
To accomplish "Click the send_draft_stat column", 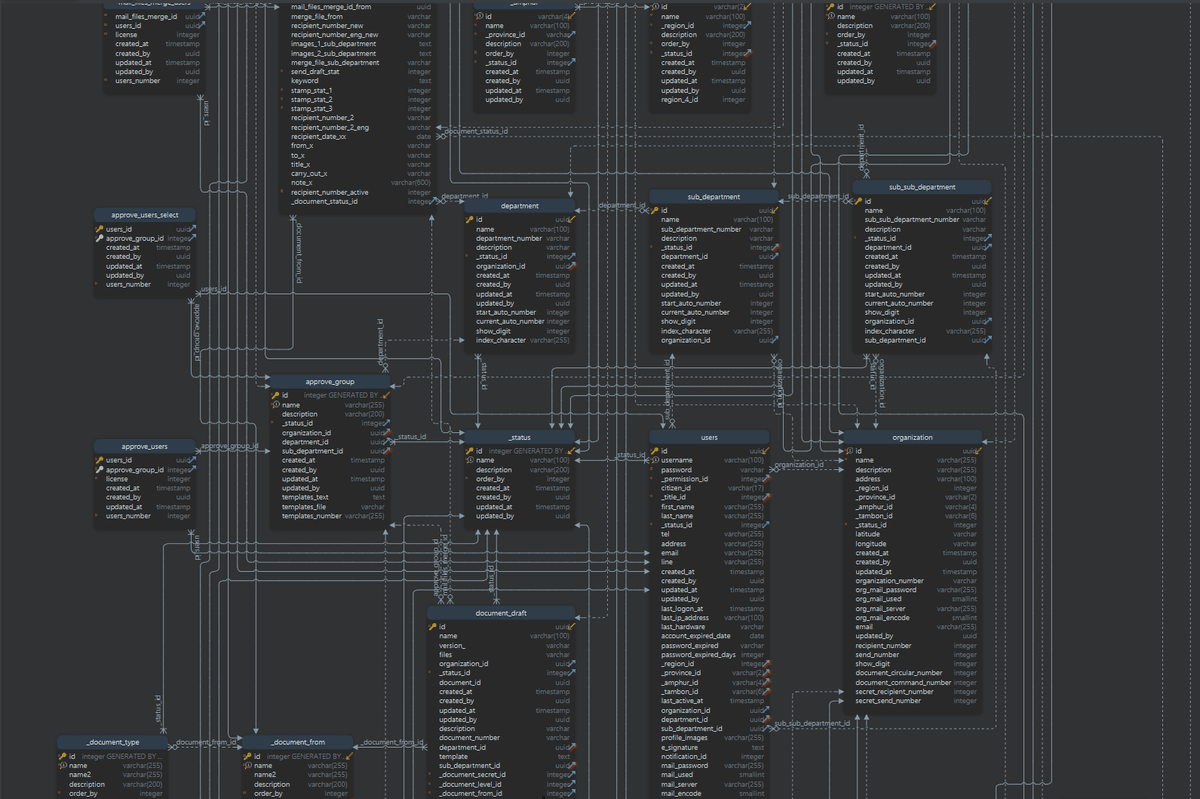I will click(x=358, y=72).
